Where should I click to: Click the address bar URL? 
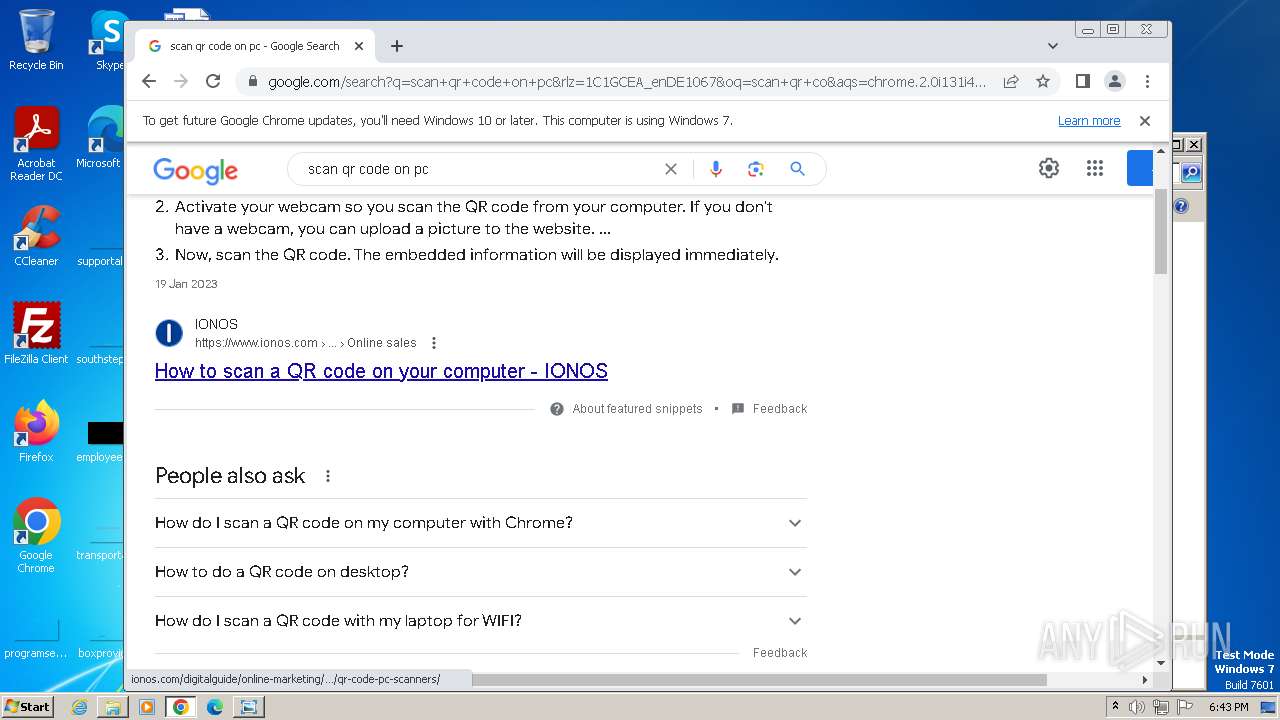(627, 82)
